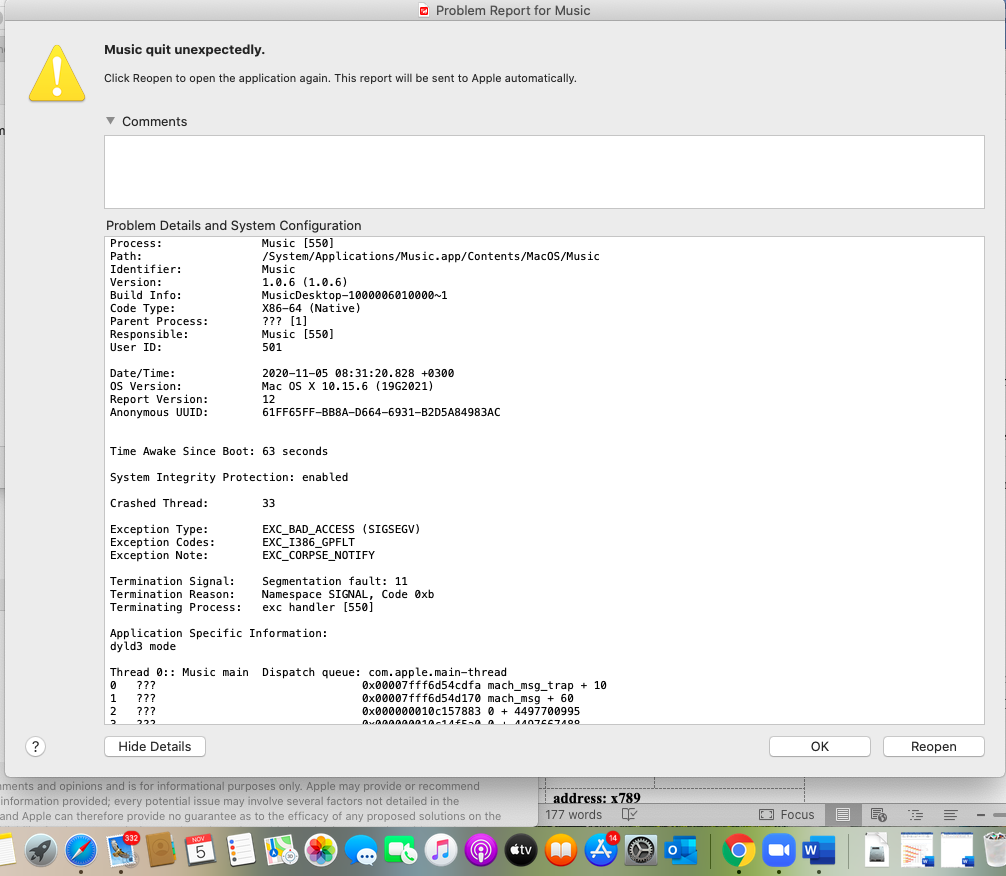Click the help question mark button

[35, 747]
